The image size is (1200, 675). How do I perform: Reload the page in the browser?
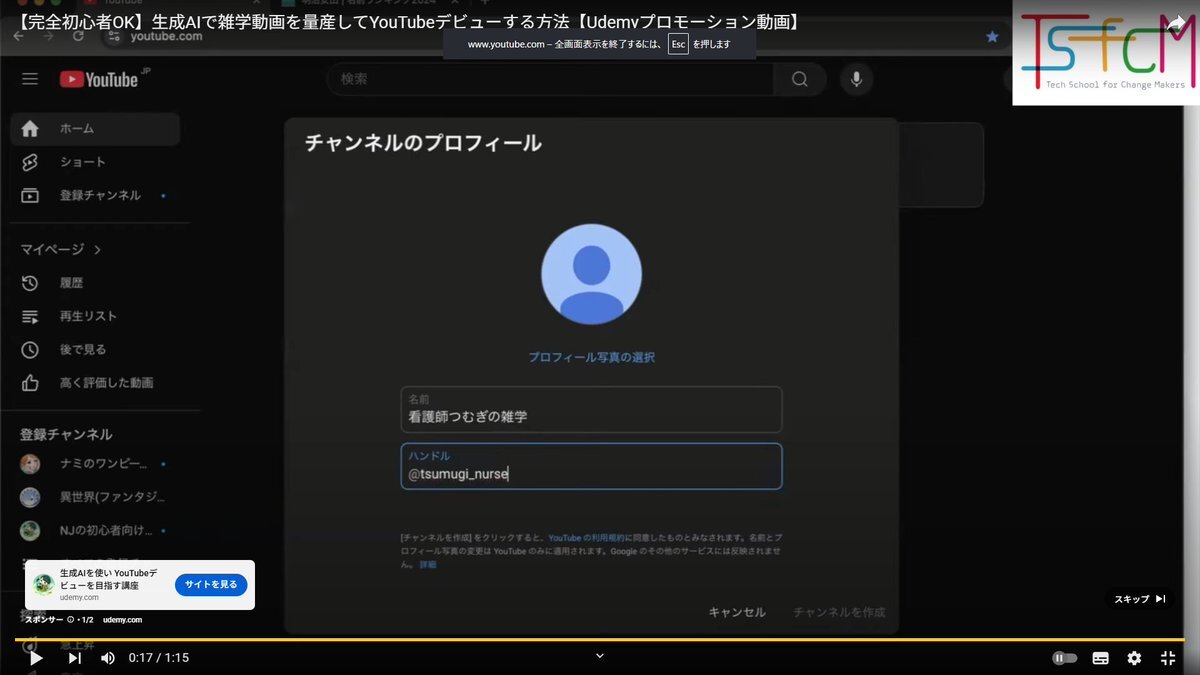78,36
